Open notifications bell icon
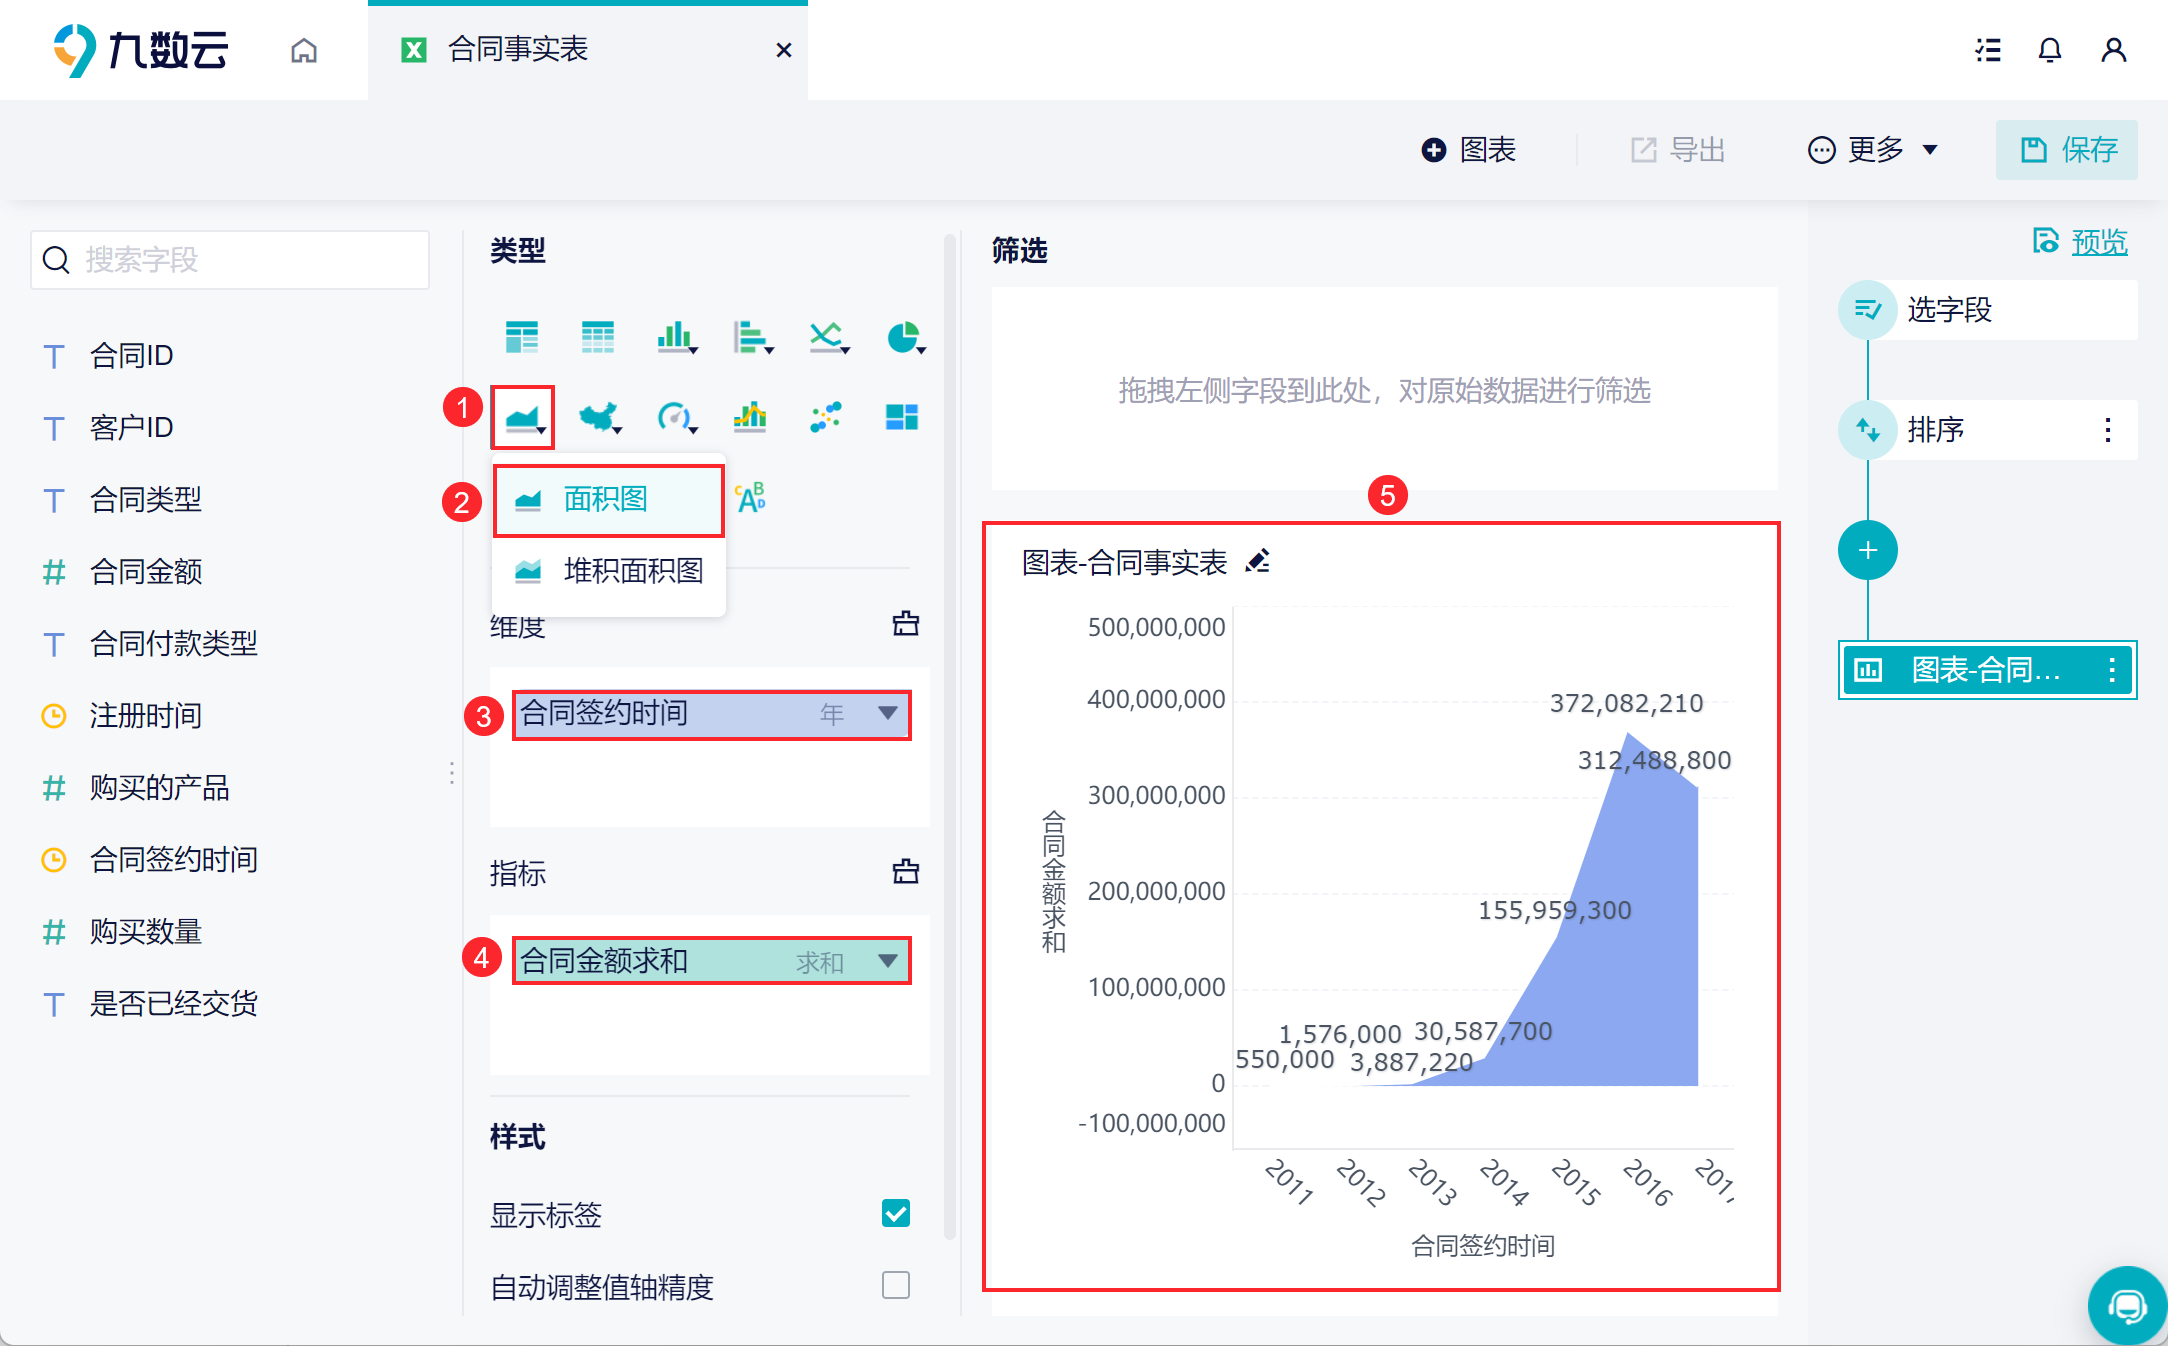Screen dimensions: 2168x1346 (2049, 50)
